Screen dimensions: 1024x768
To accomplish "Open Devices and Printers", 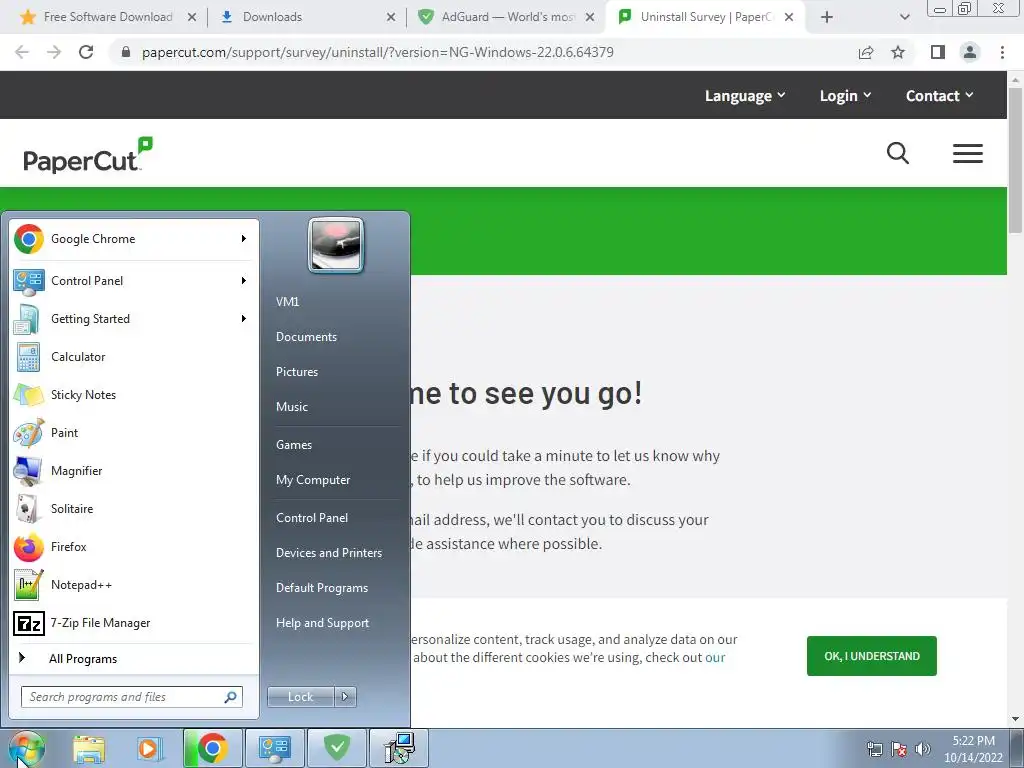I will click(x=329, y=553).
